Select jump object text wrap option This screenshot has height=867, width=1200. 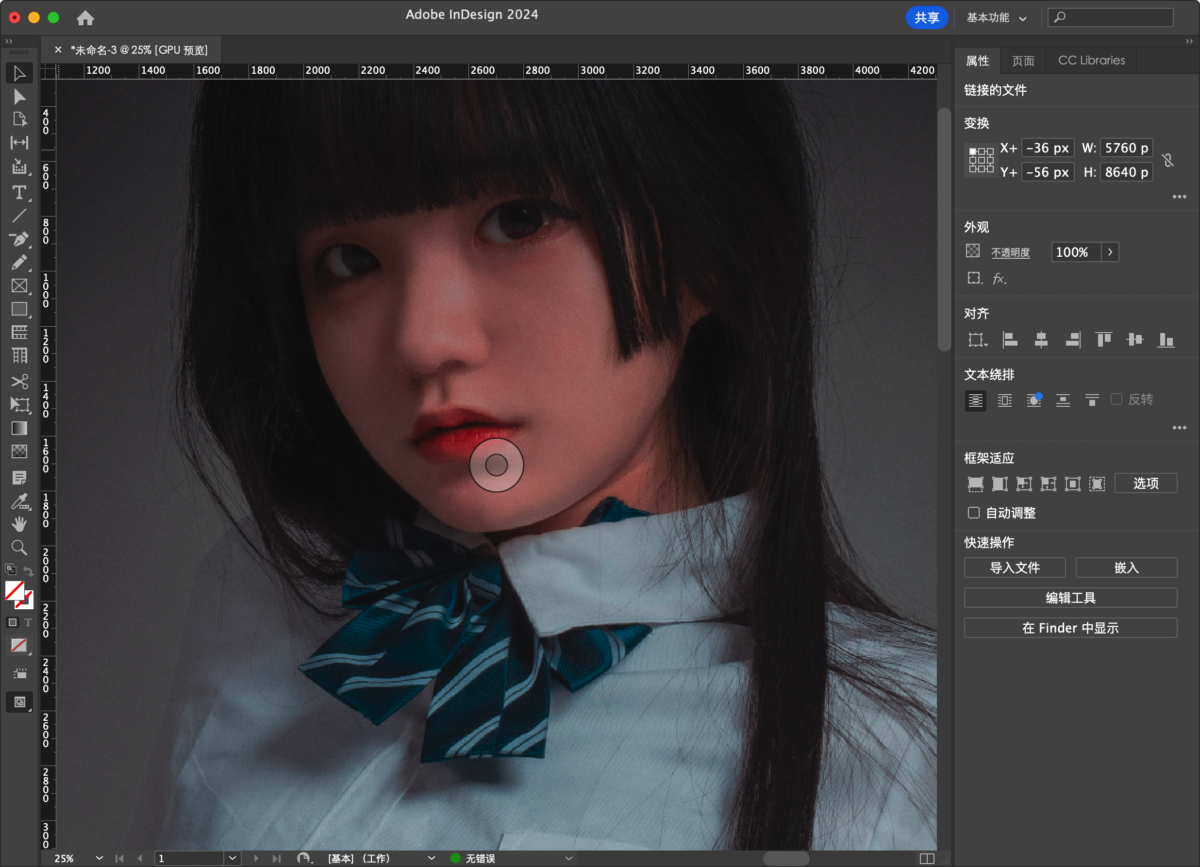pos(1063,400)
